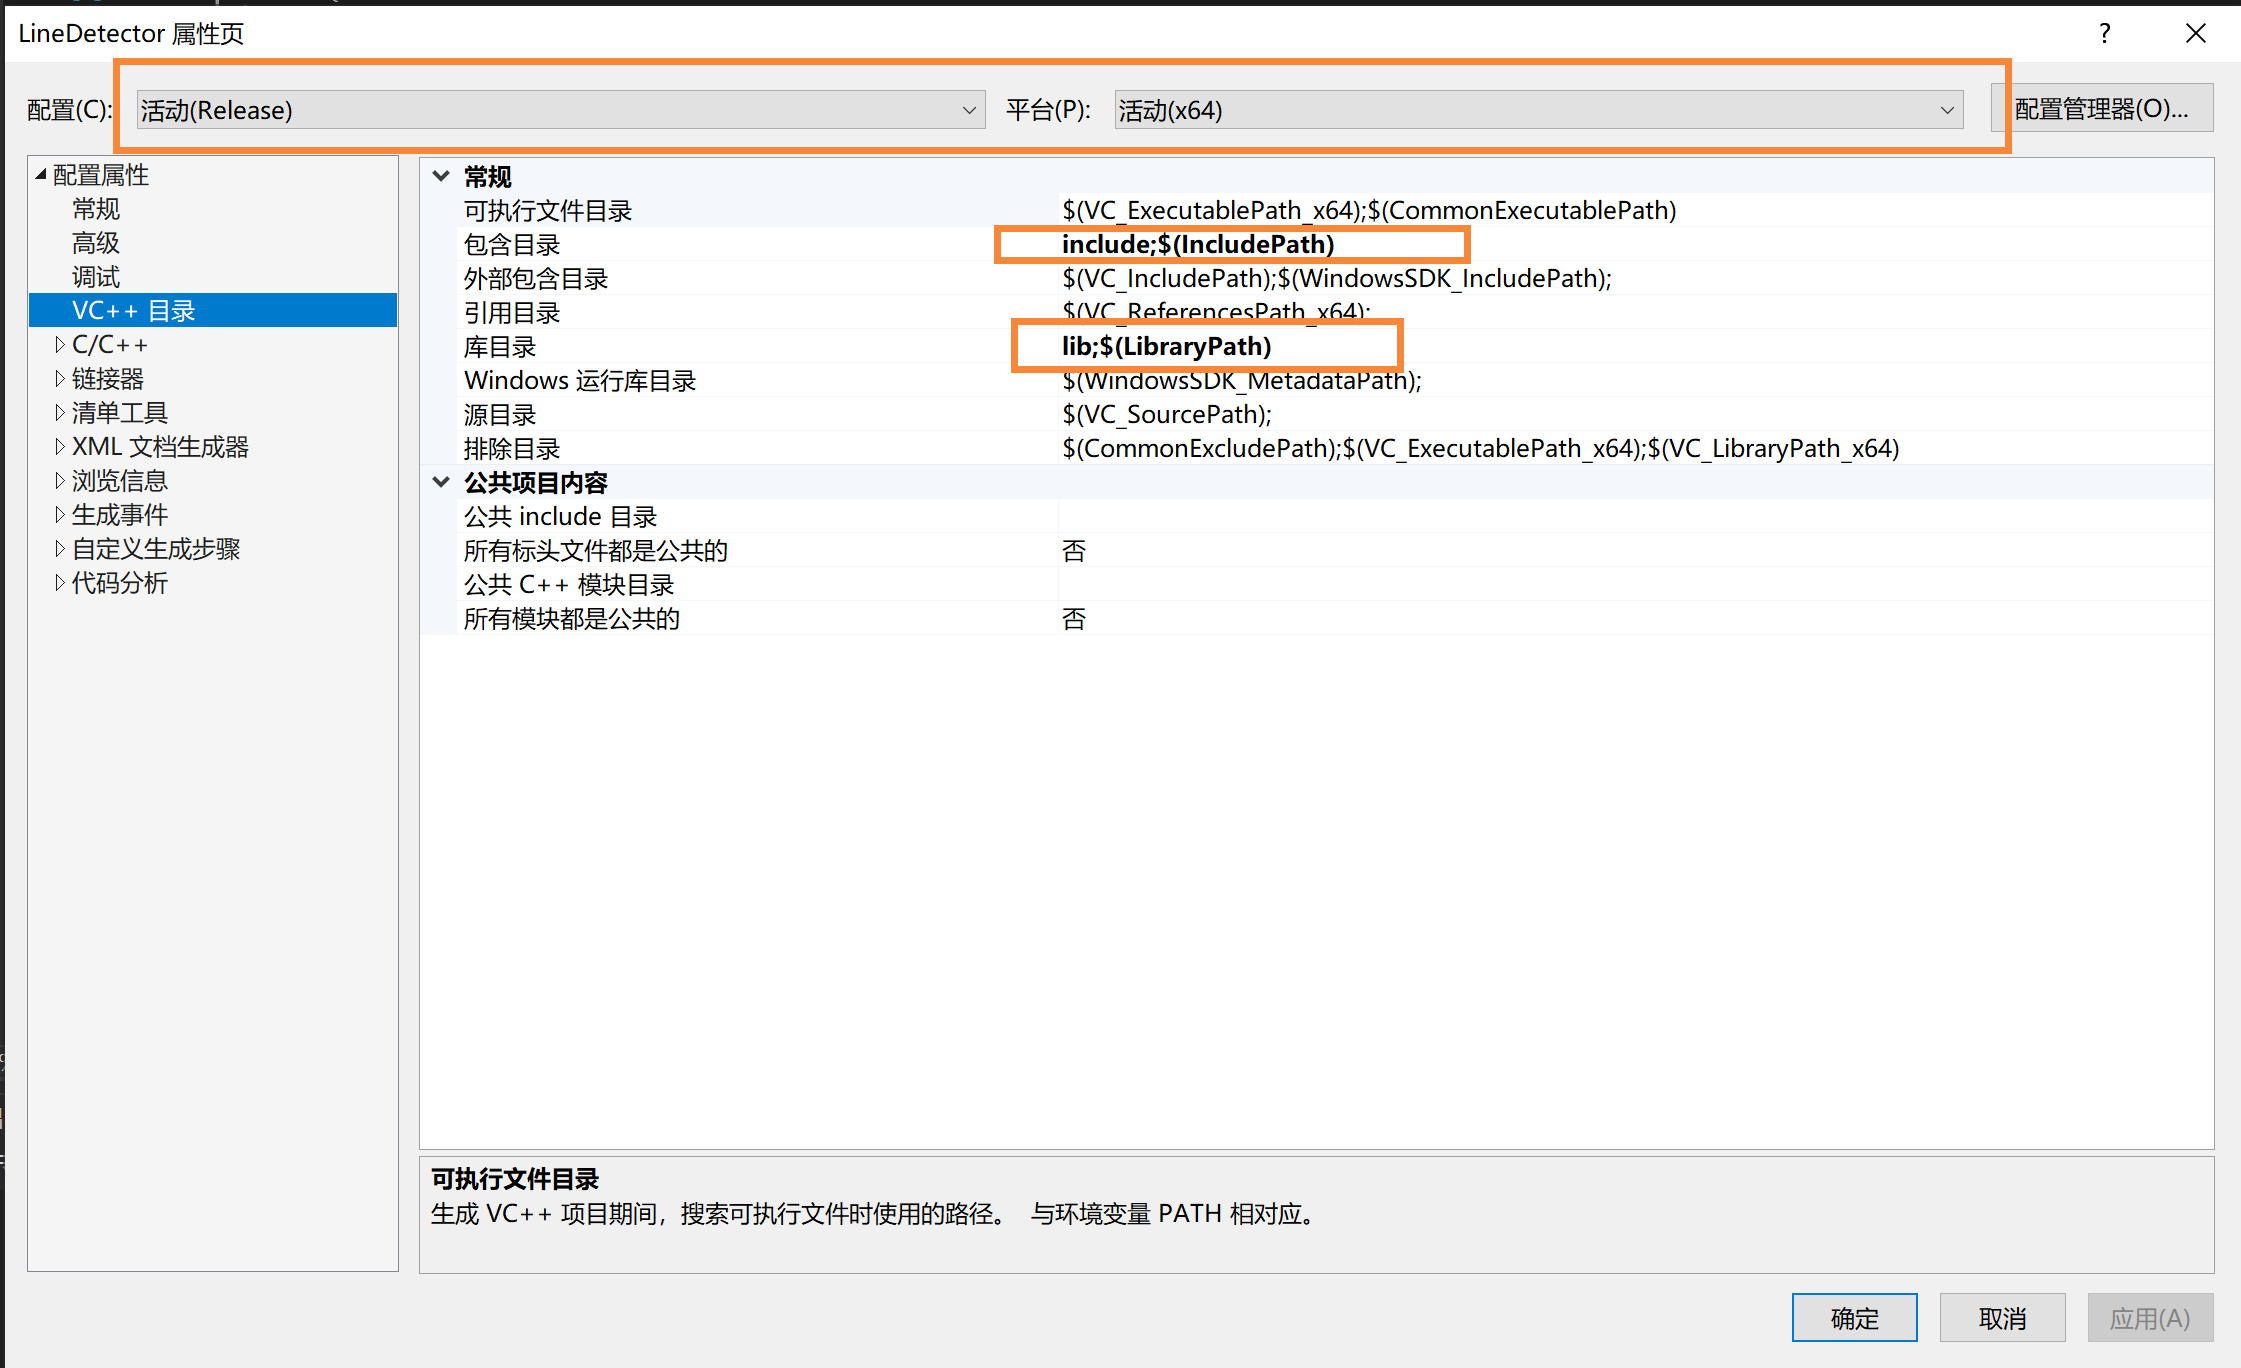Select the 库目录 property label
This screenshot has height=1368, width=2241.
(500, 347)
